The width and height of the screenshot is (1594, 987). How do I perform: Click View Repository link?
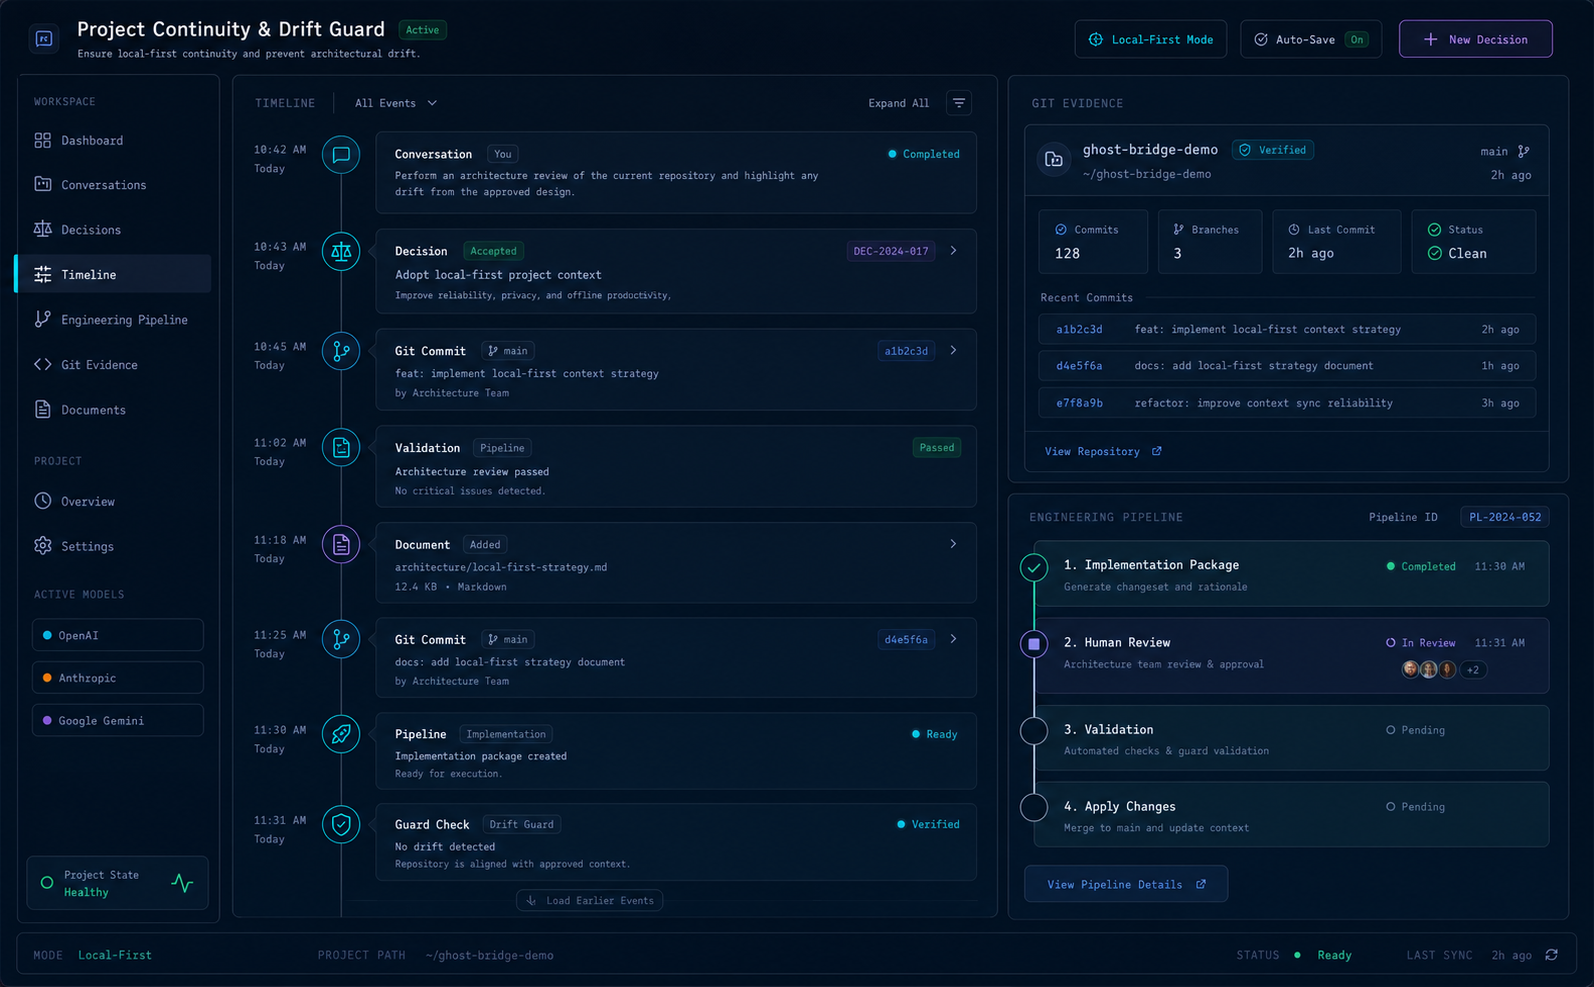coord(1103,451)
